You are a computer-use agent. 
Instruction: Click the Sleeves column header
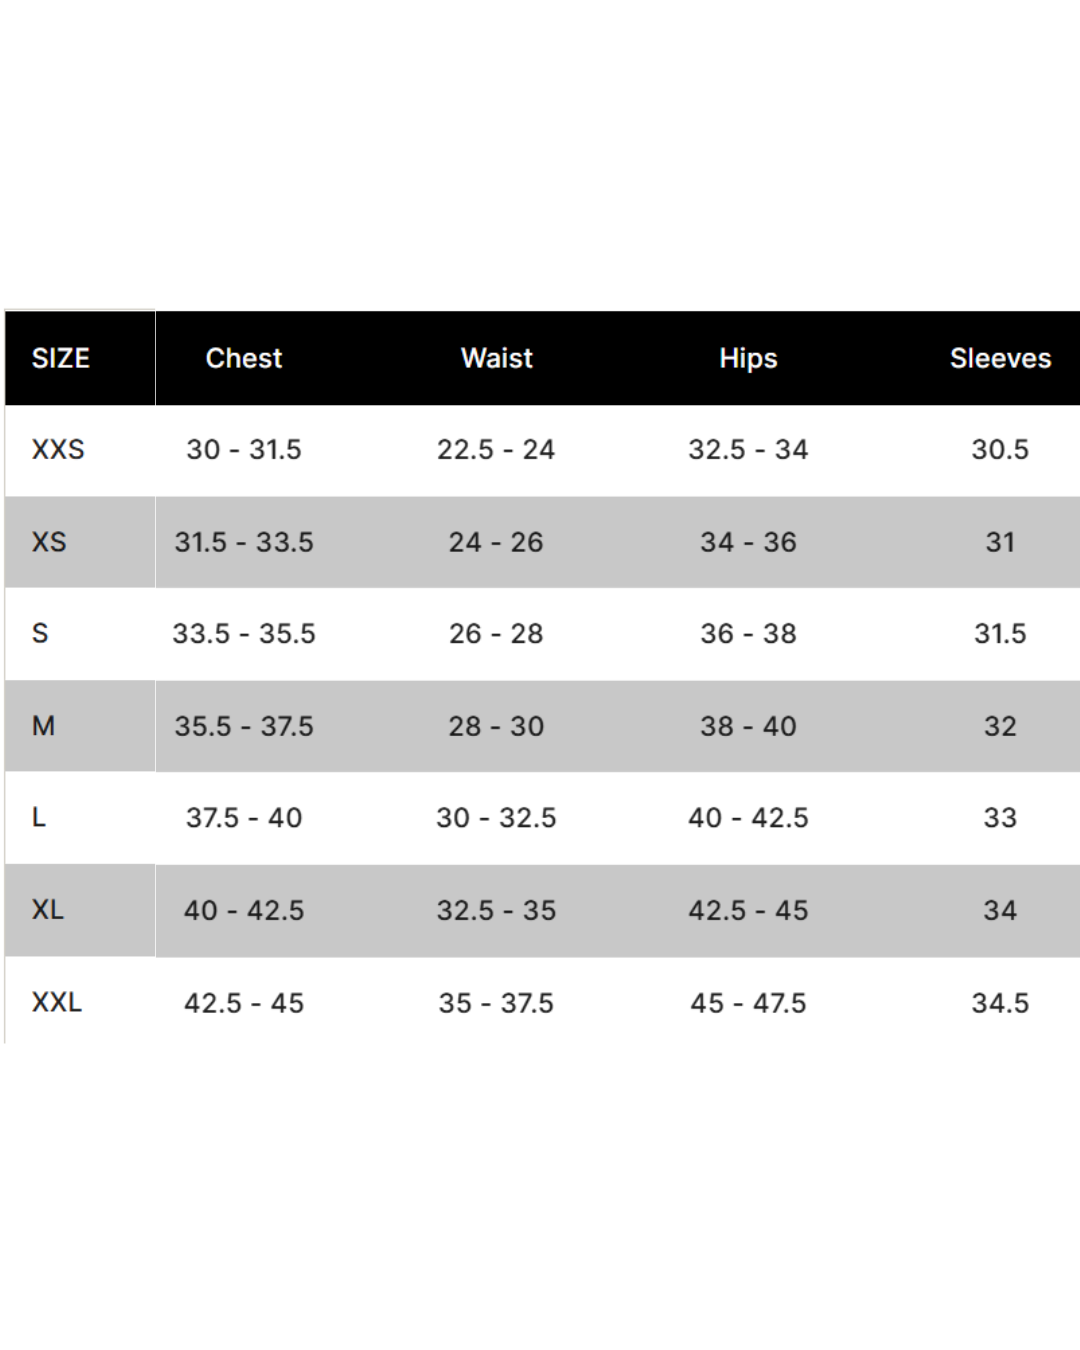[1000, 358]
